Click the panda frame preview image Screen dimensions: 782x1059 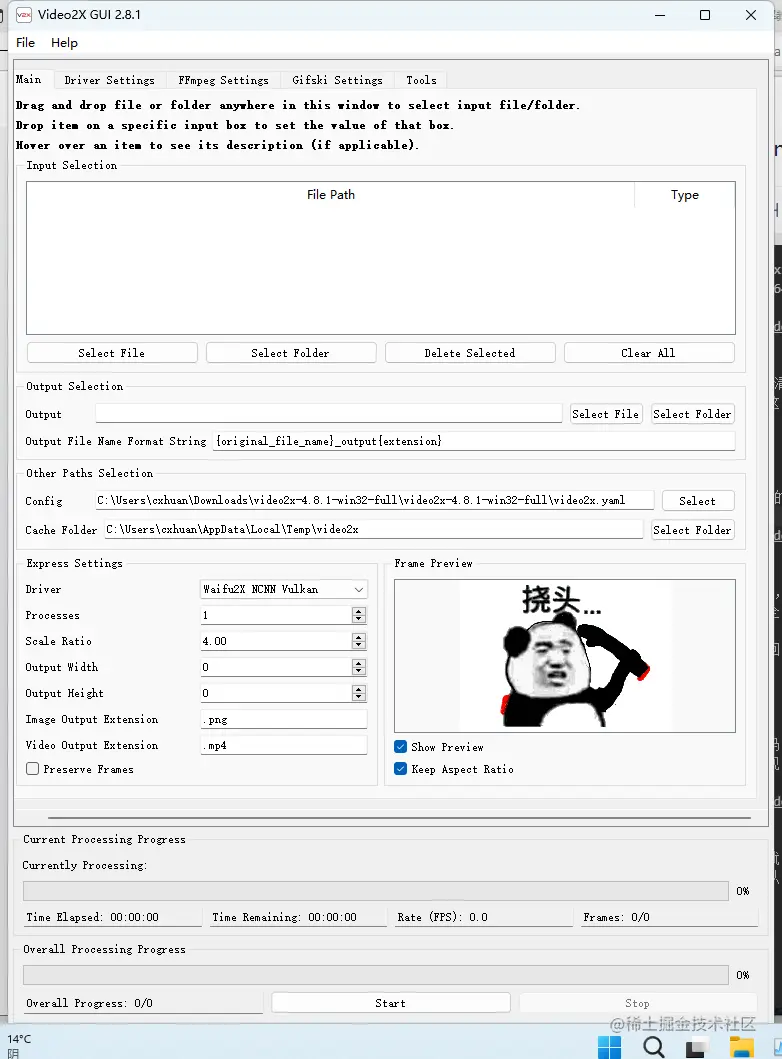click(x=565, y=656)
